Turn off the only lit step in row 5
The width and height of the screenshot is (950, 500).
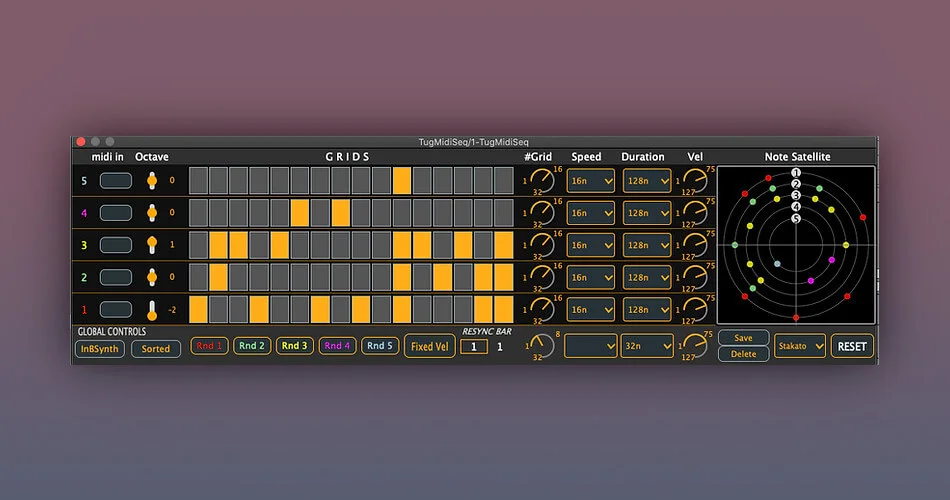point(402,181)
